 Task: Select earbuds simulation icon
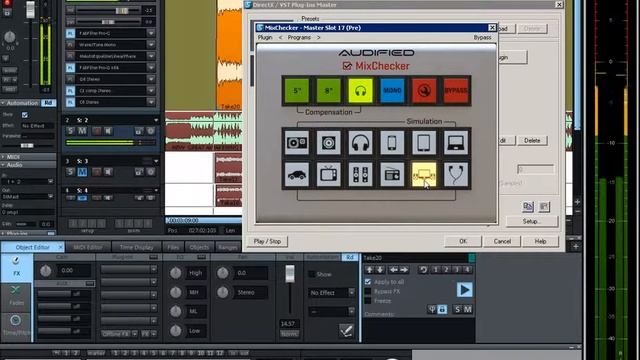(456, 174)
